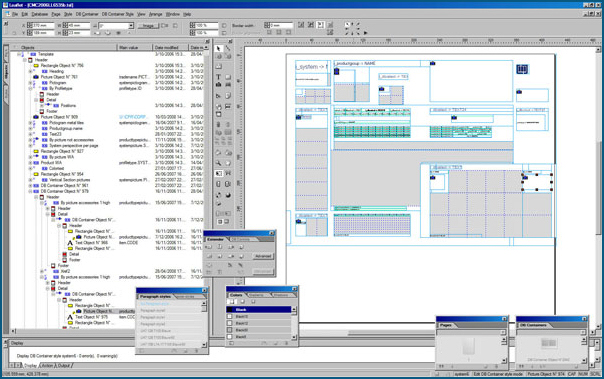
Task: Toggle checkbox next to vertical scale percentage
Action: [x=224, y=33]
